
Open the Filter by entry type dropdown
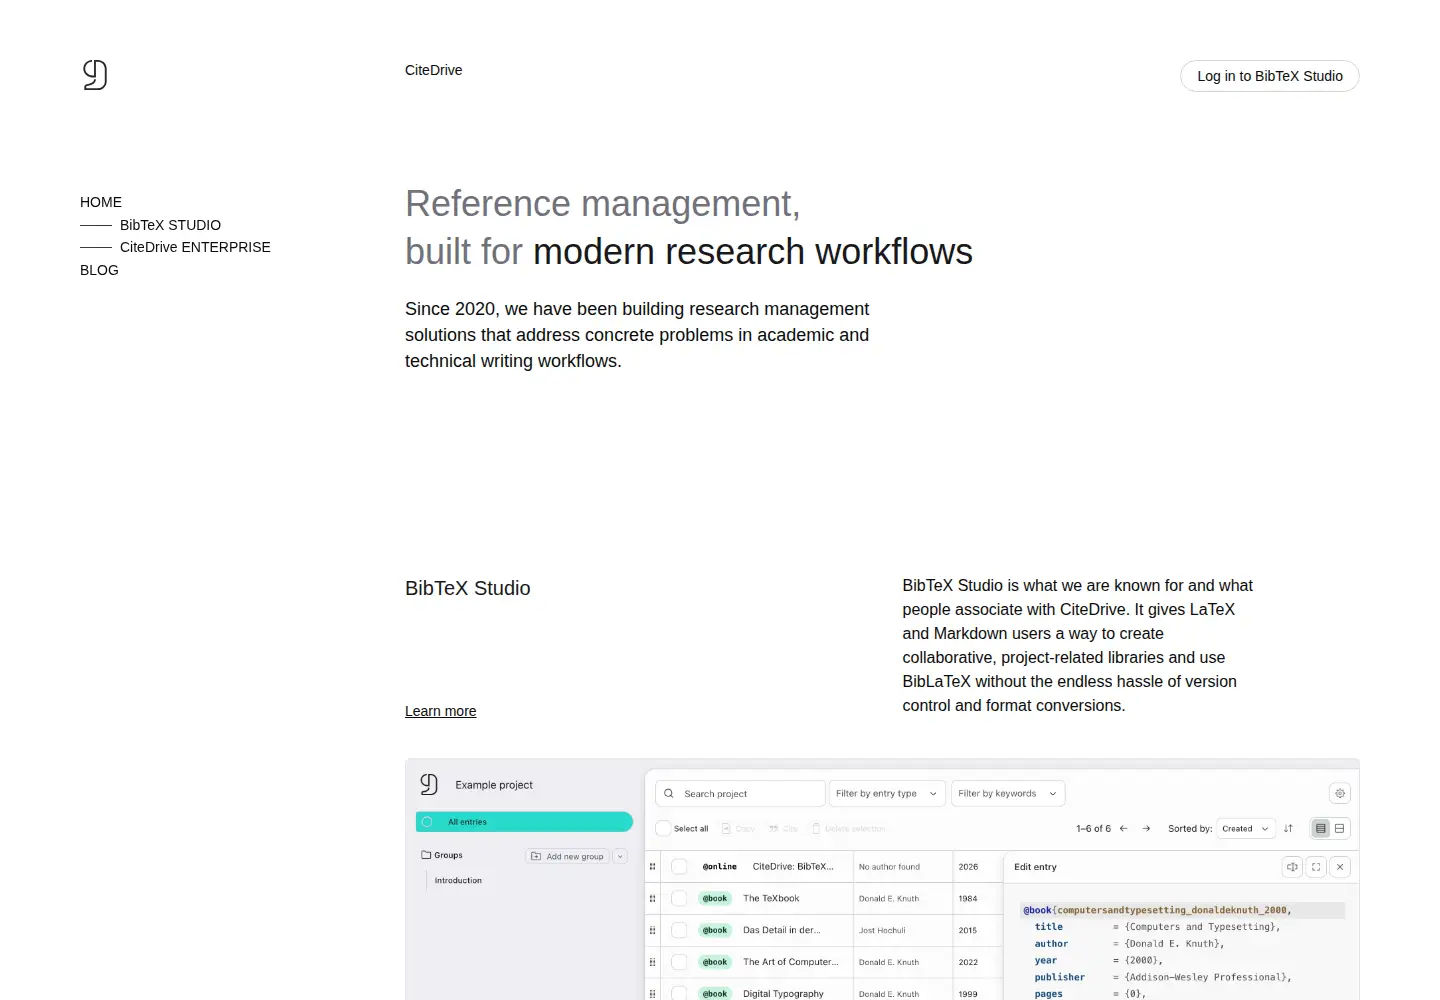pyautogui.click(x=887, y=793)
